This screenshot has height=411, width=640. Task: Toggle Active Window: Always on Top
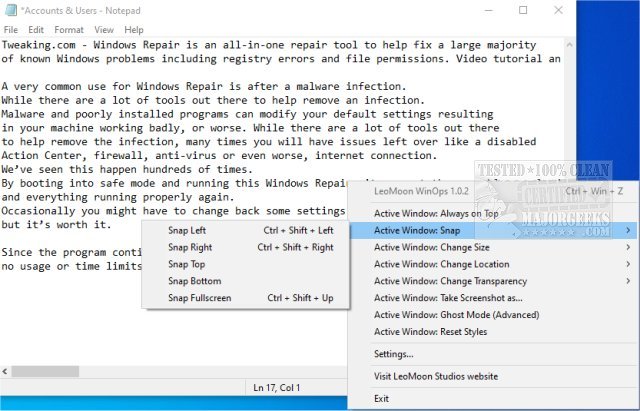pos(436,213)
